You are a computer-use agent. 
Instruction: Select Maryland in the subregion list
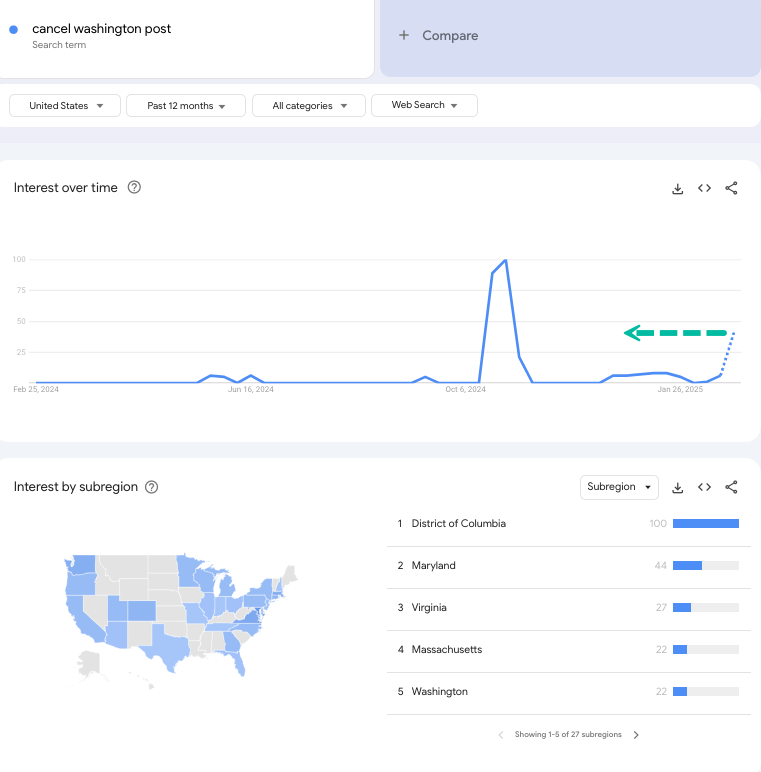[x=569, y=566]
